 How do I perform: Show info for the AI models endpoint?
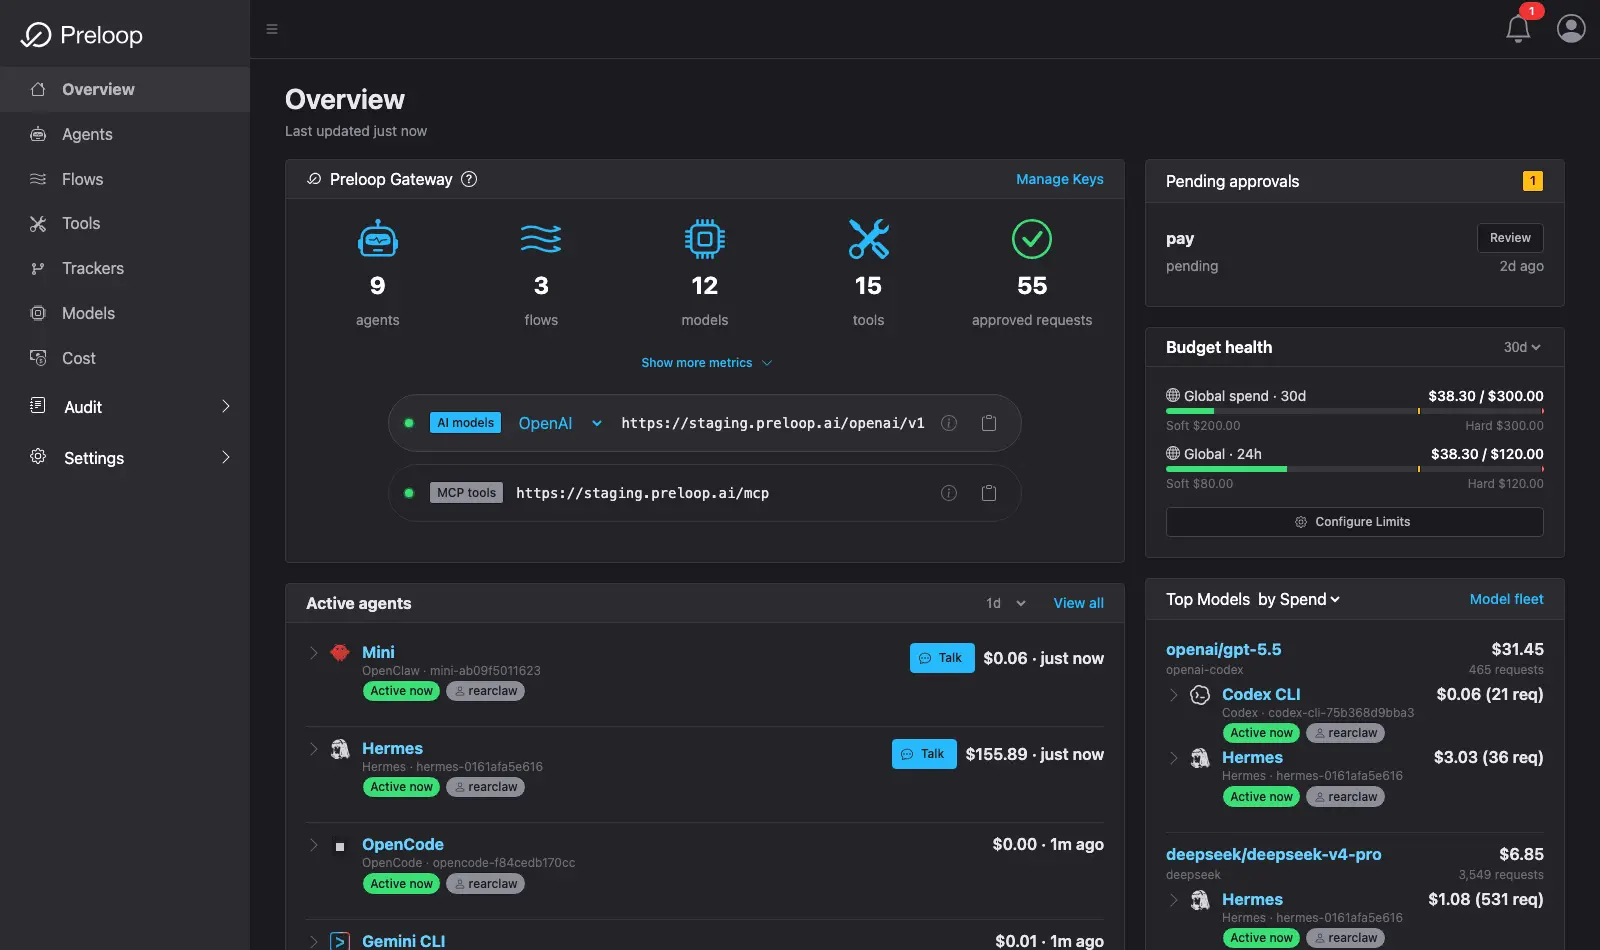(949, 423)
